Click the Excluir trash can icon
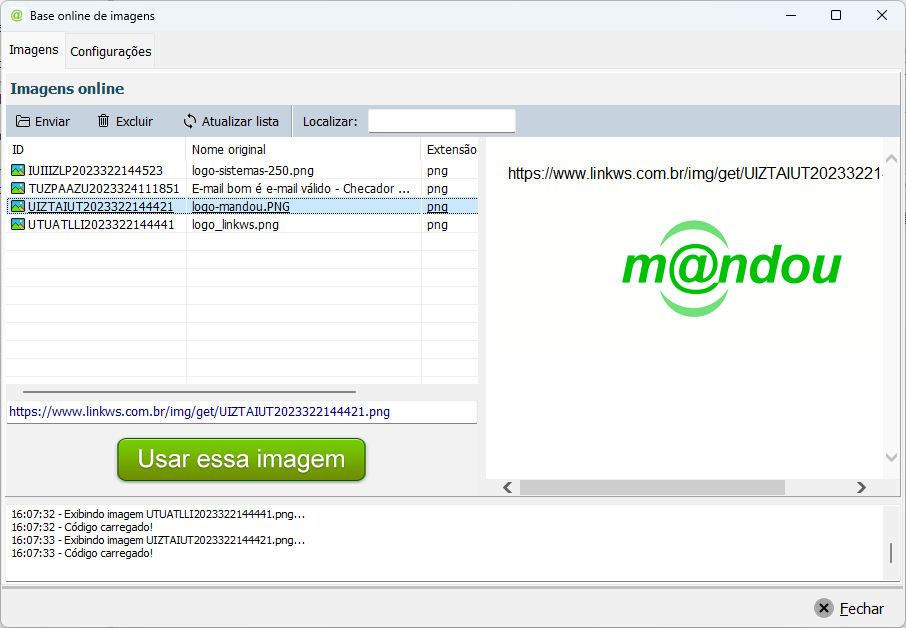The image size is (906, 628). (x=103, y=121)
